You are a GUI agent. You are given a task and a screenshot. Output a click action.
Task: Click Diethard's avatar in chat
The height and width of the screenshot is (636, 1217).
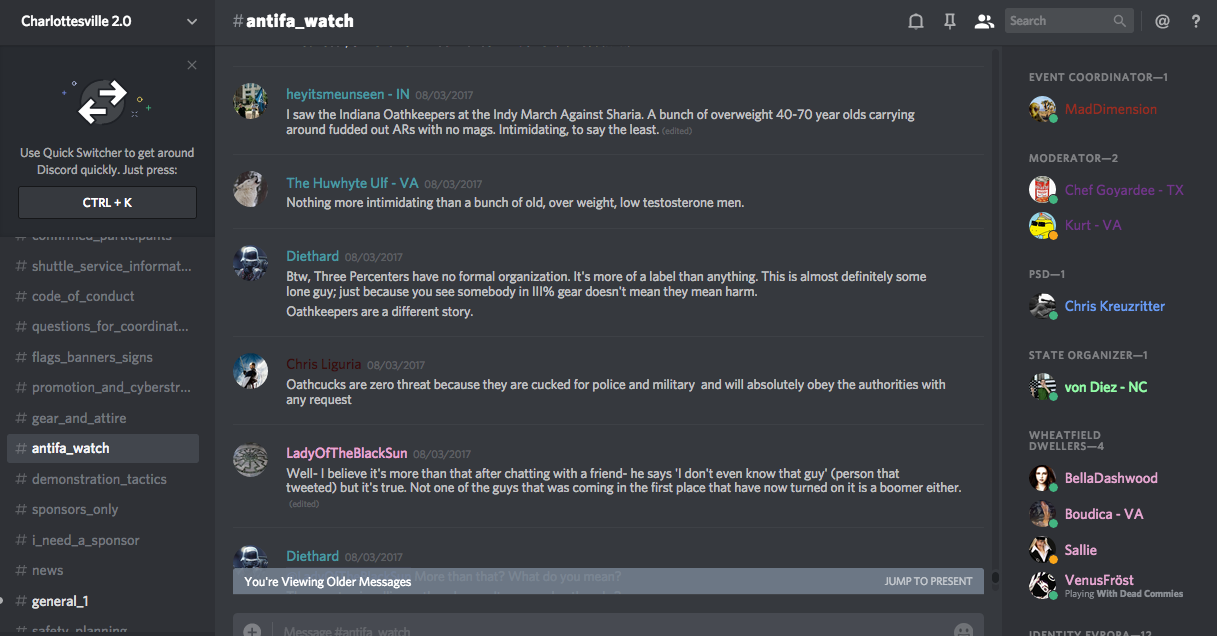tap(250, 263)
